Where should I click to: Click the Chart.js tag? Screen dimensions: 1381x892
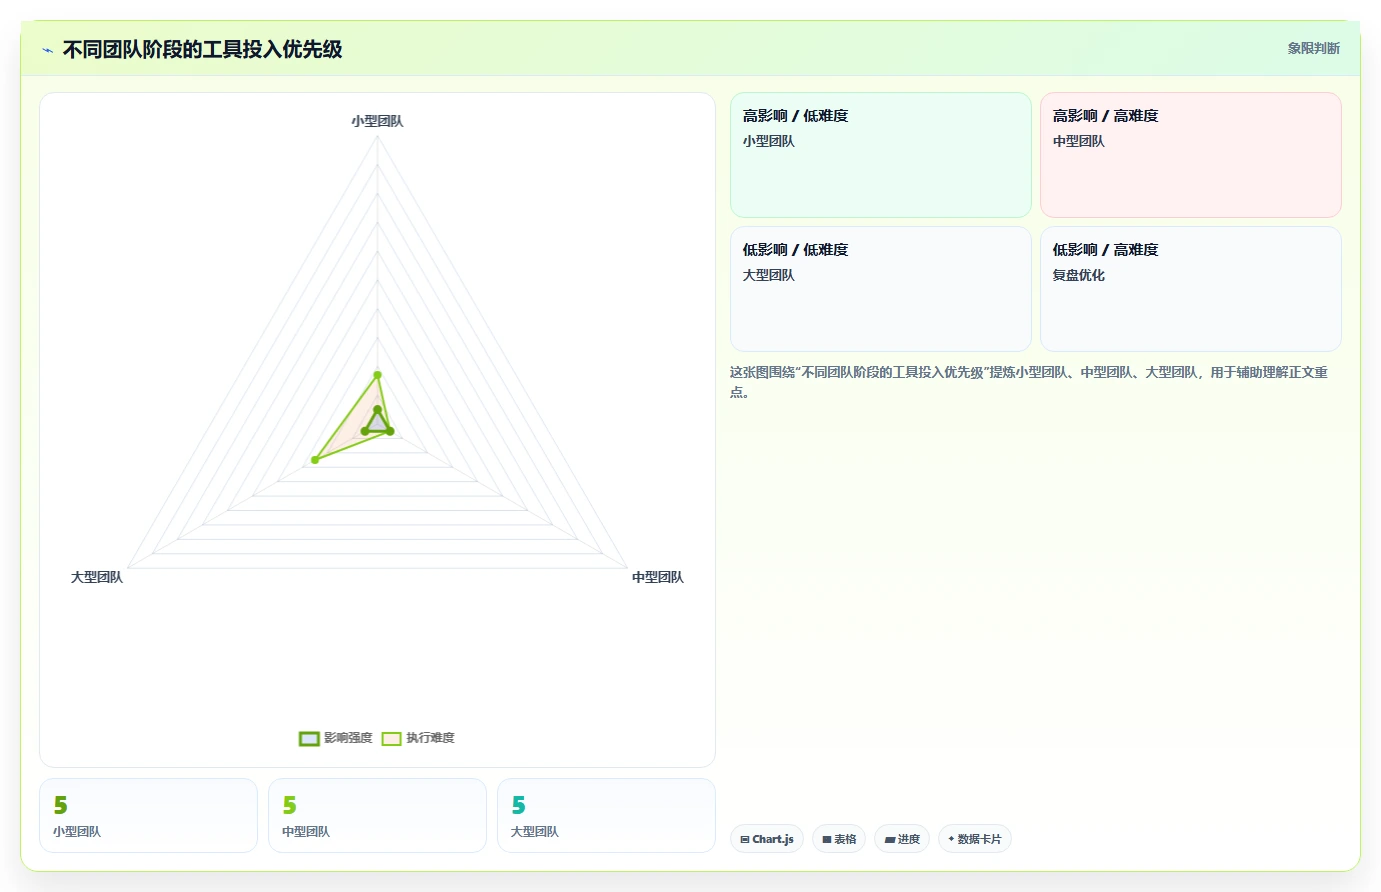767,839
